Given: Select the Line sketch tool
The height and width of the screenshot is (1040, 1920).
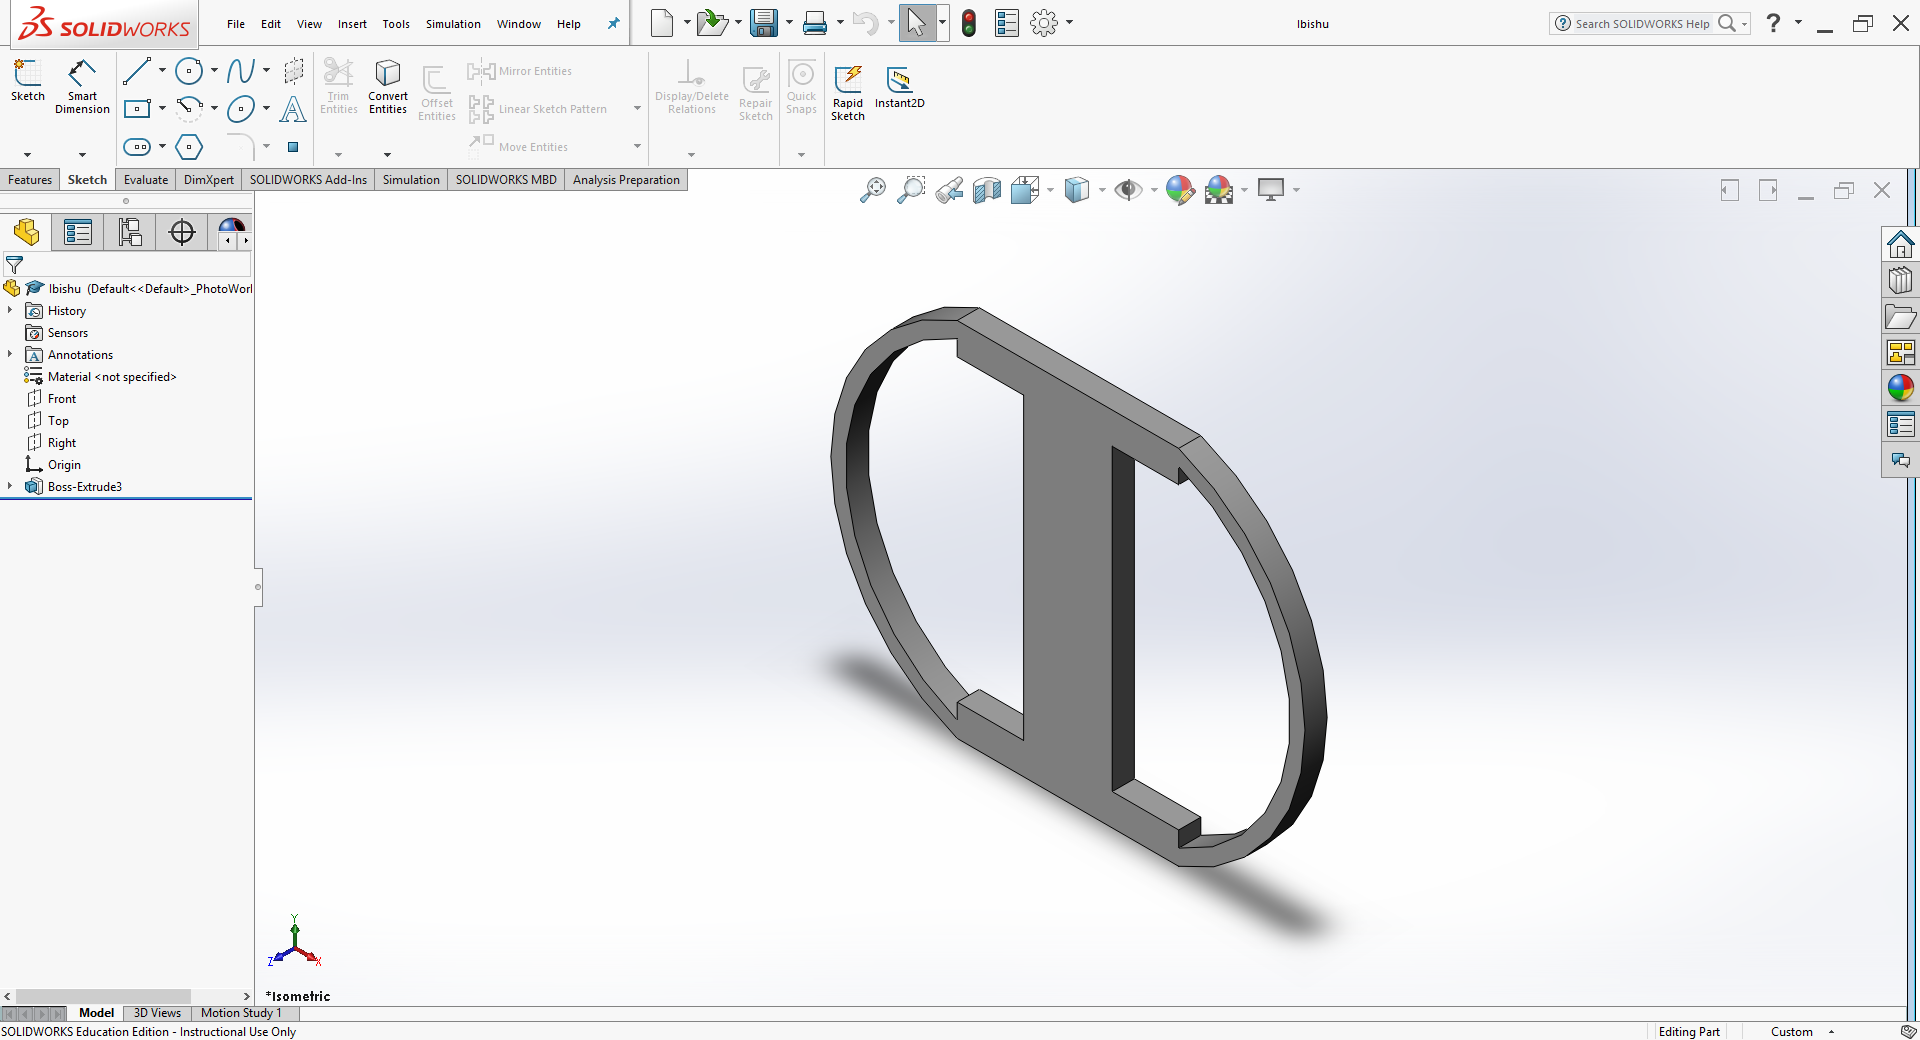Looking at the screenshot, I should pos(136,71).
